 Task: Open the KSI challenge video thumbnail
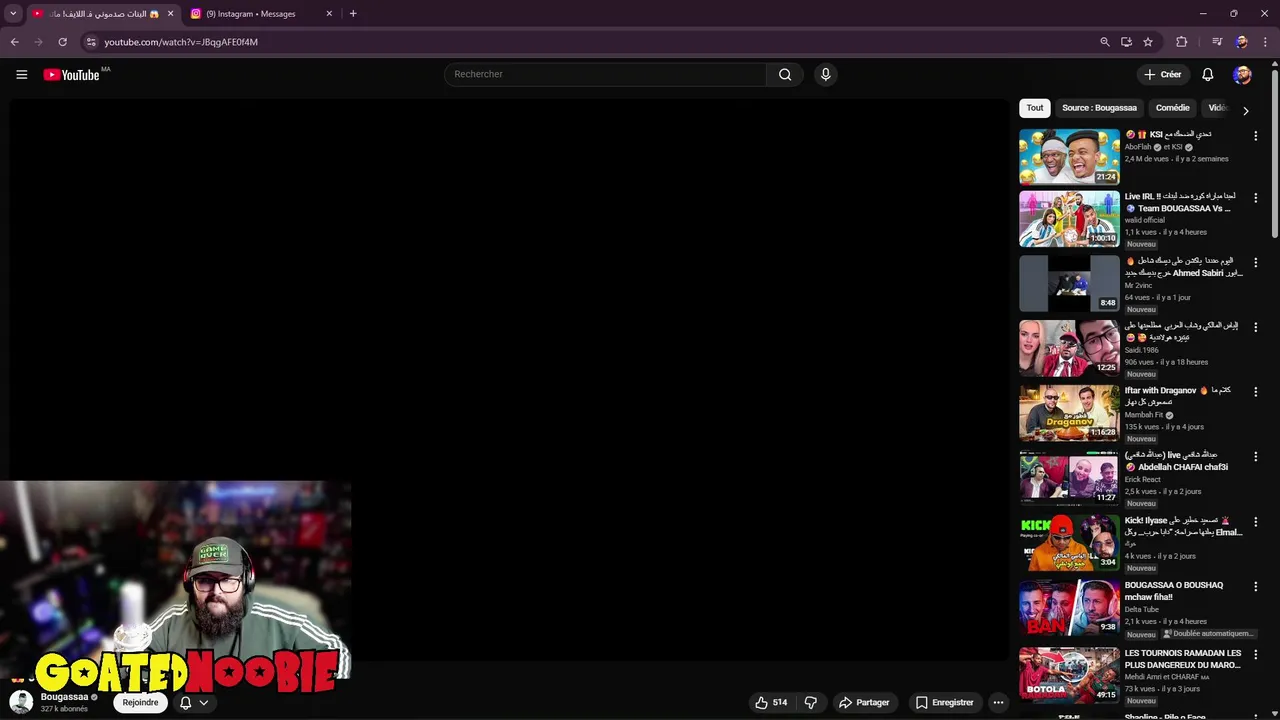[1069, 156]
